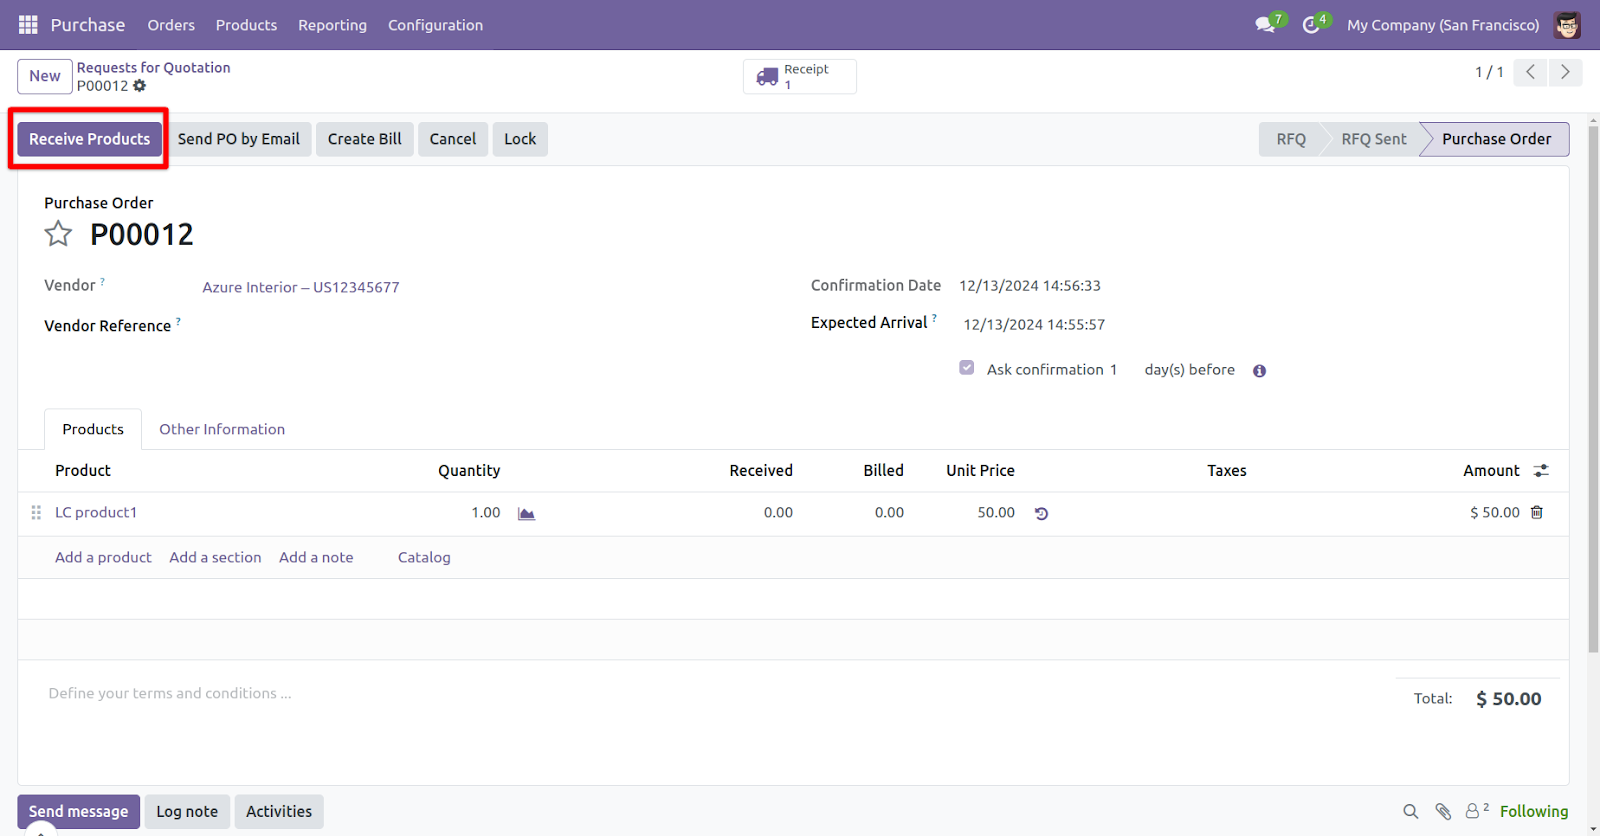
Task: Click the Create Bill button
Action: pyautogui.click(x=365, y=139)
